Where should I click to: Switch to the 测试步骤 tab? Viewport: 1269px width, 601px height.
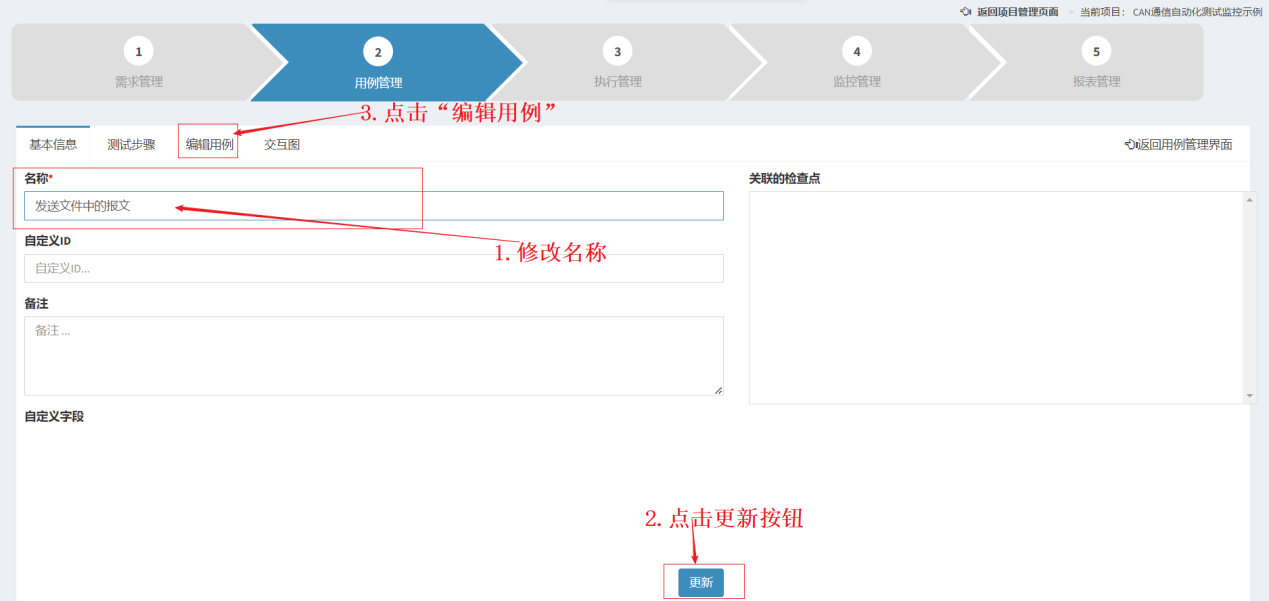click(132, 144)
